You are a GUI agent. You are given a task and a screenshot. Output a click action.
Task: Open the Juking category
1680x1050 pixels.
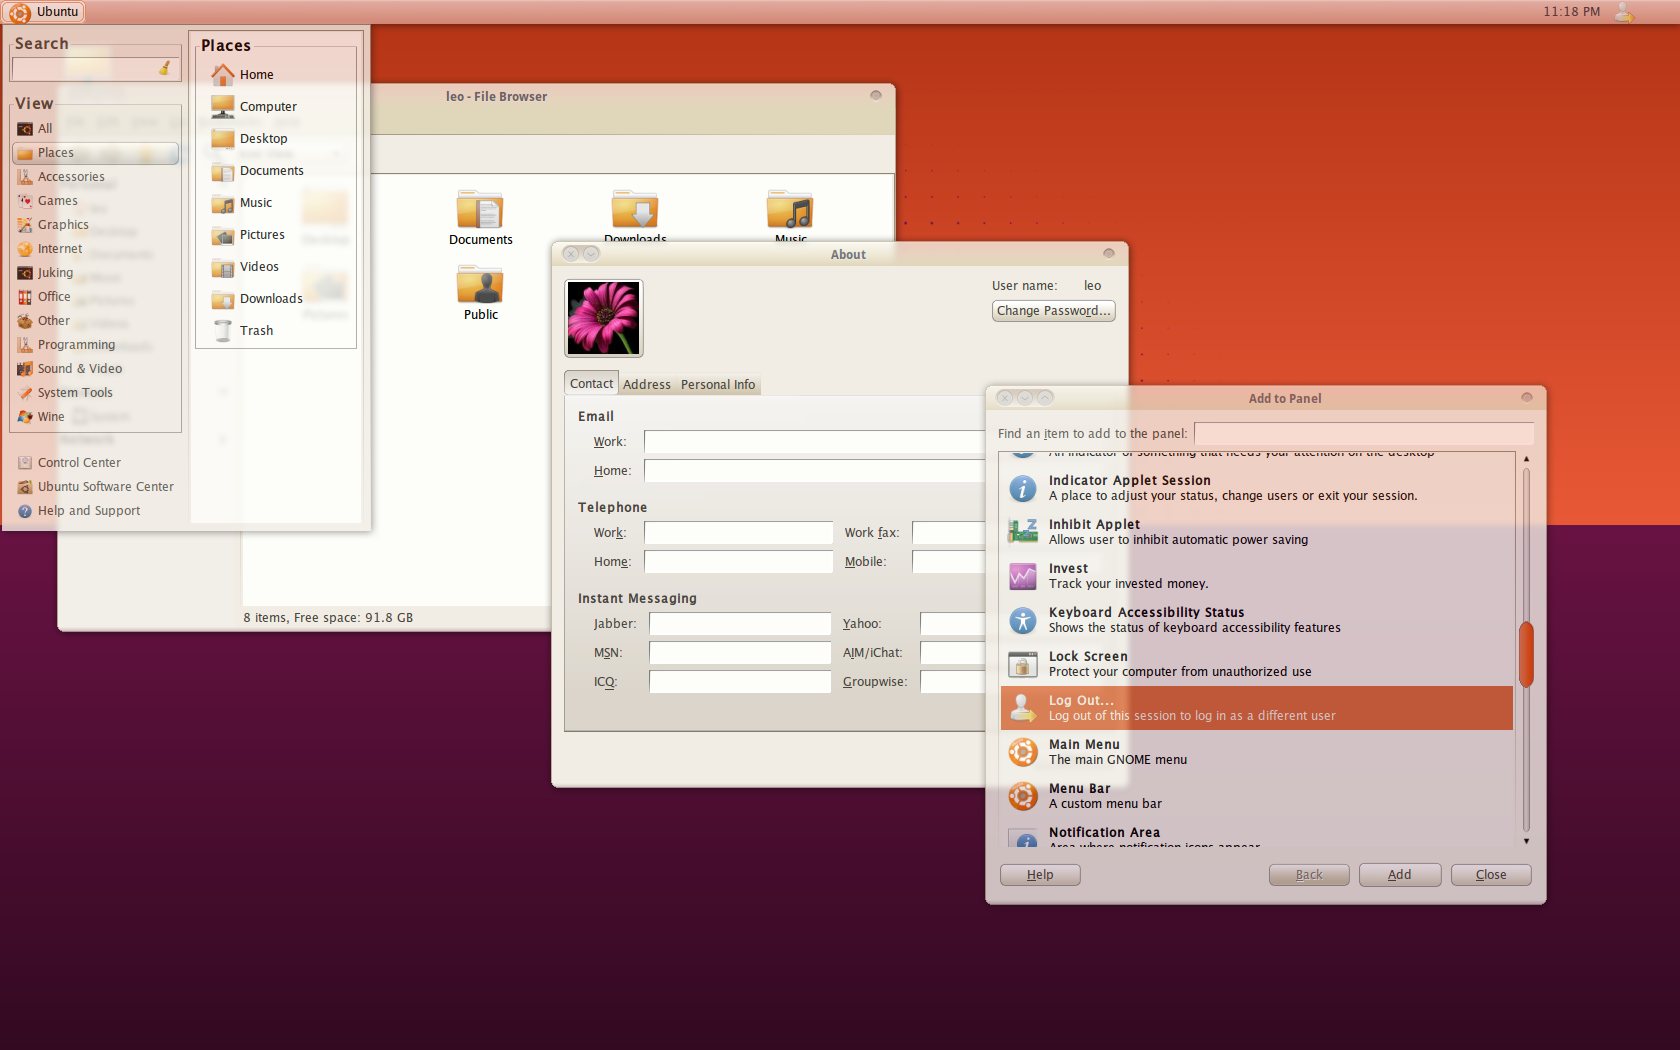point(96,273)
